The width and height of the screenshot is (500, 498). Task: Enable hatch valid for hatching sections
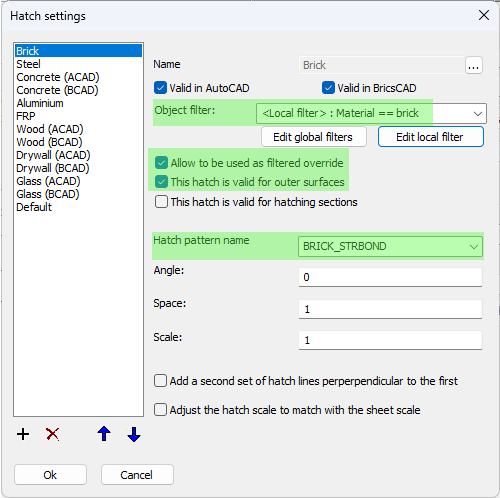point(161,202)
